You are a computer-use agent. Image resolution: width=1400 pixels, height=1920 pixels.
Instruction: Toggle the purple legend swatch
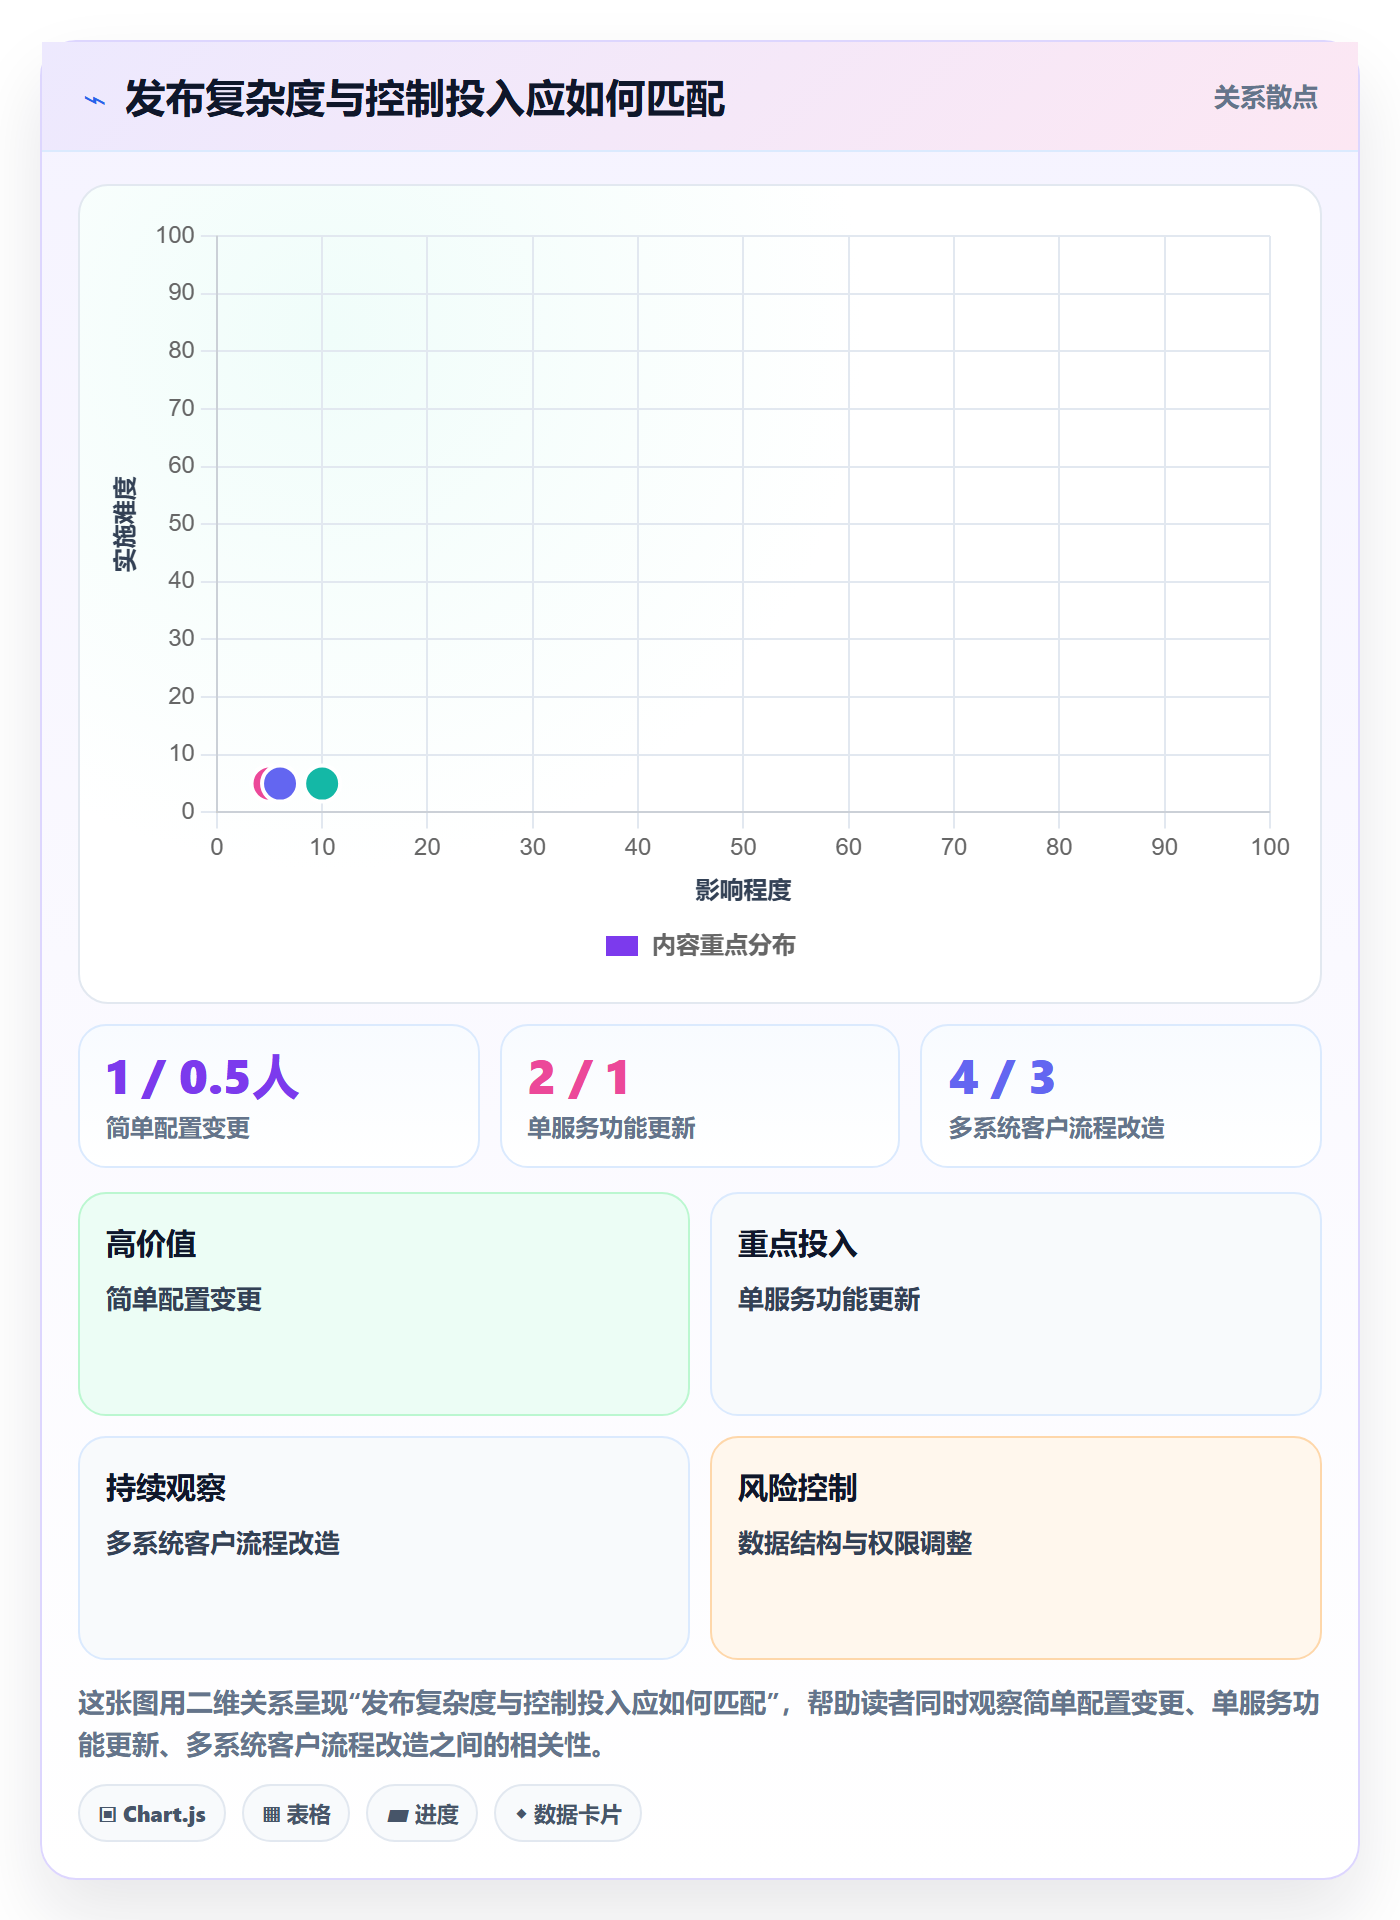tap(622, 946)
